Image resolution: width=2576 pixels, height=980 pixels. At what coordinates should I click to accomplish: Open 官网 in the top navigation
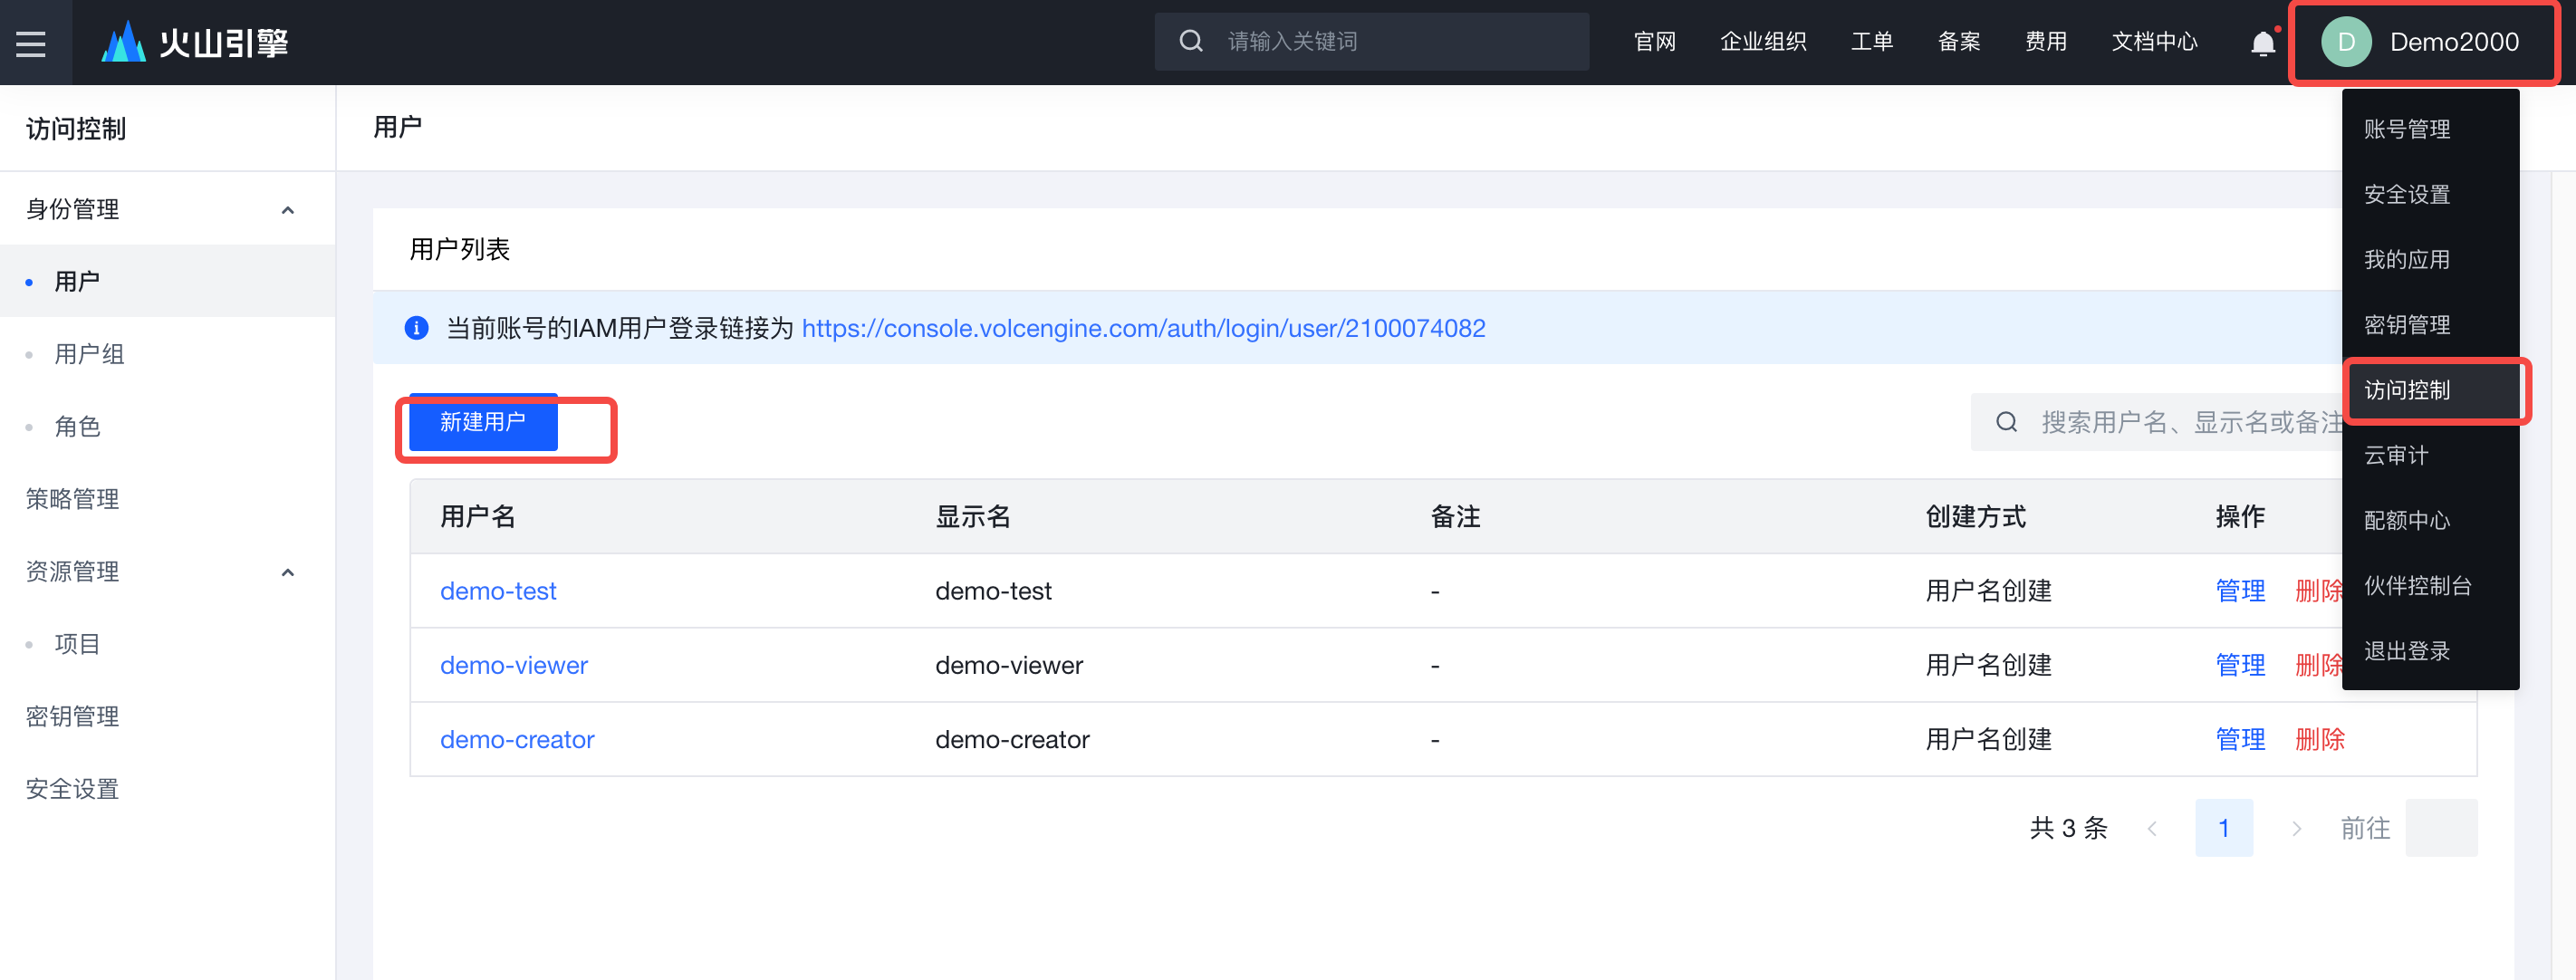1654,42
